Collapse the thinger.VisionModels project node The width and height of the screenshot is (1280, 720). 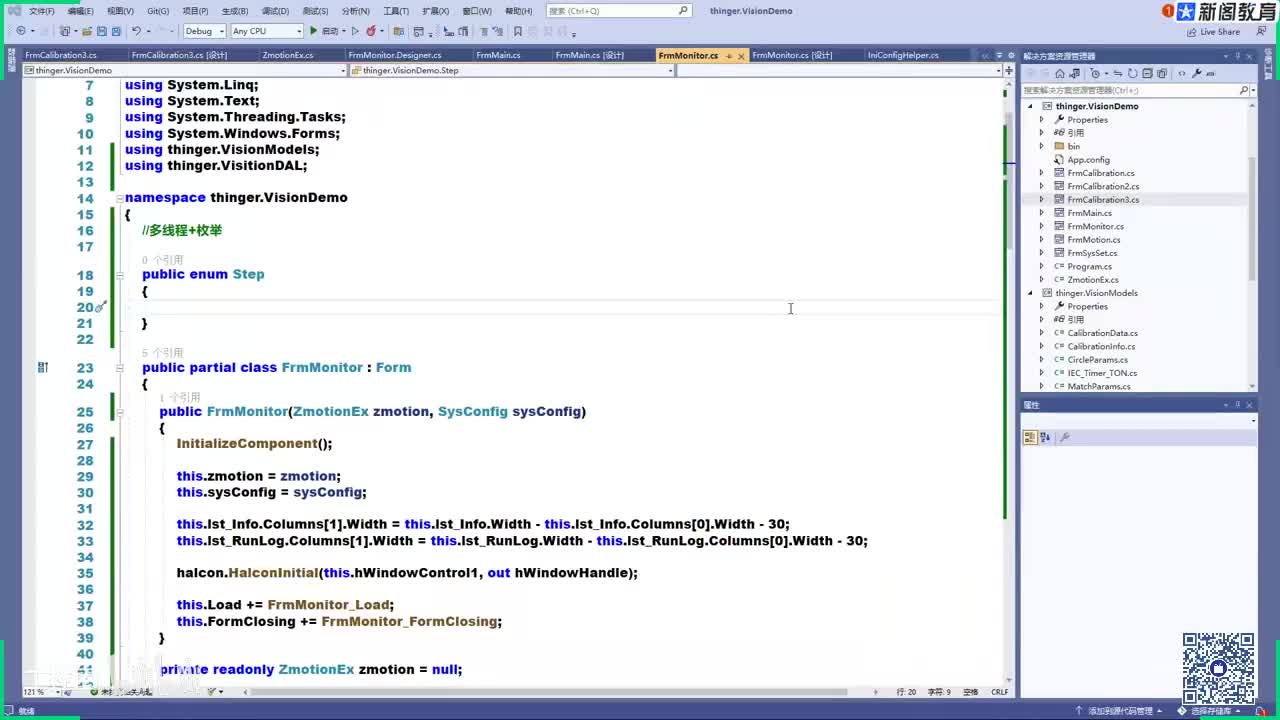click(x=1031, y=293)
